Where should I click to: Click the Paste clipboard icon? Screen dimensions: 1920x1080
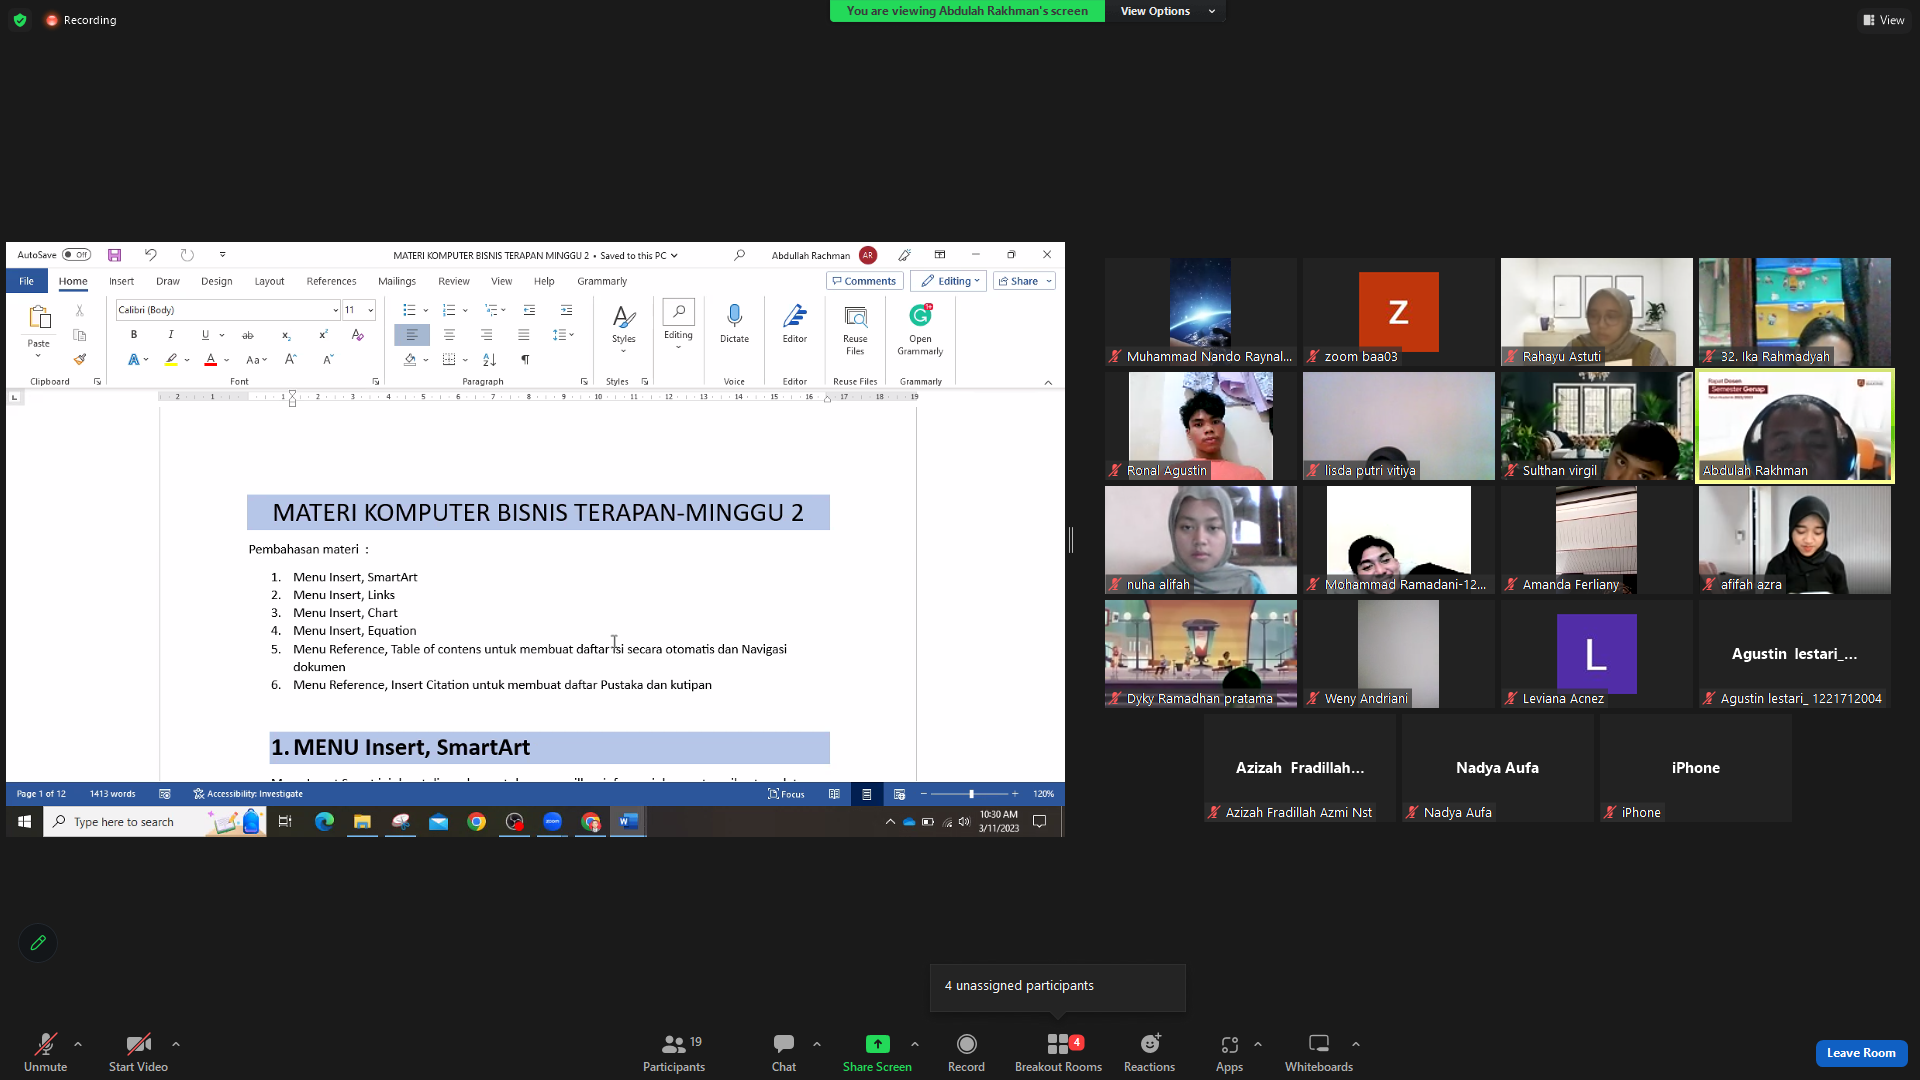39,318
